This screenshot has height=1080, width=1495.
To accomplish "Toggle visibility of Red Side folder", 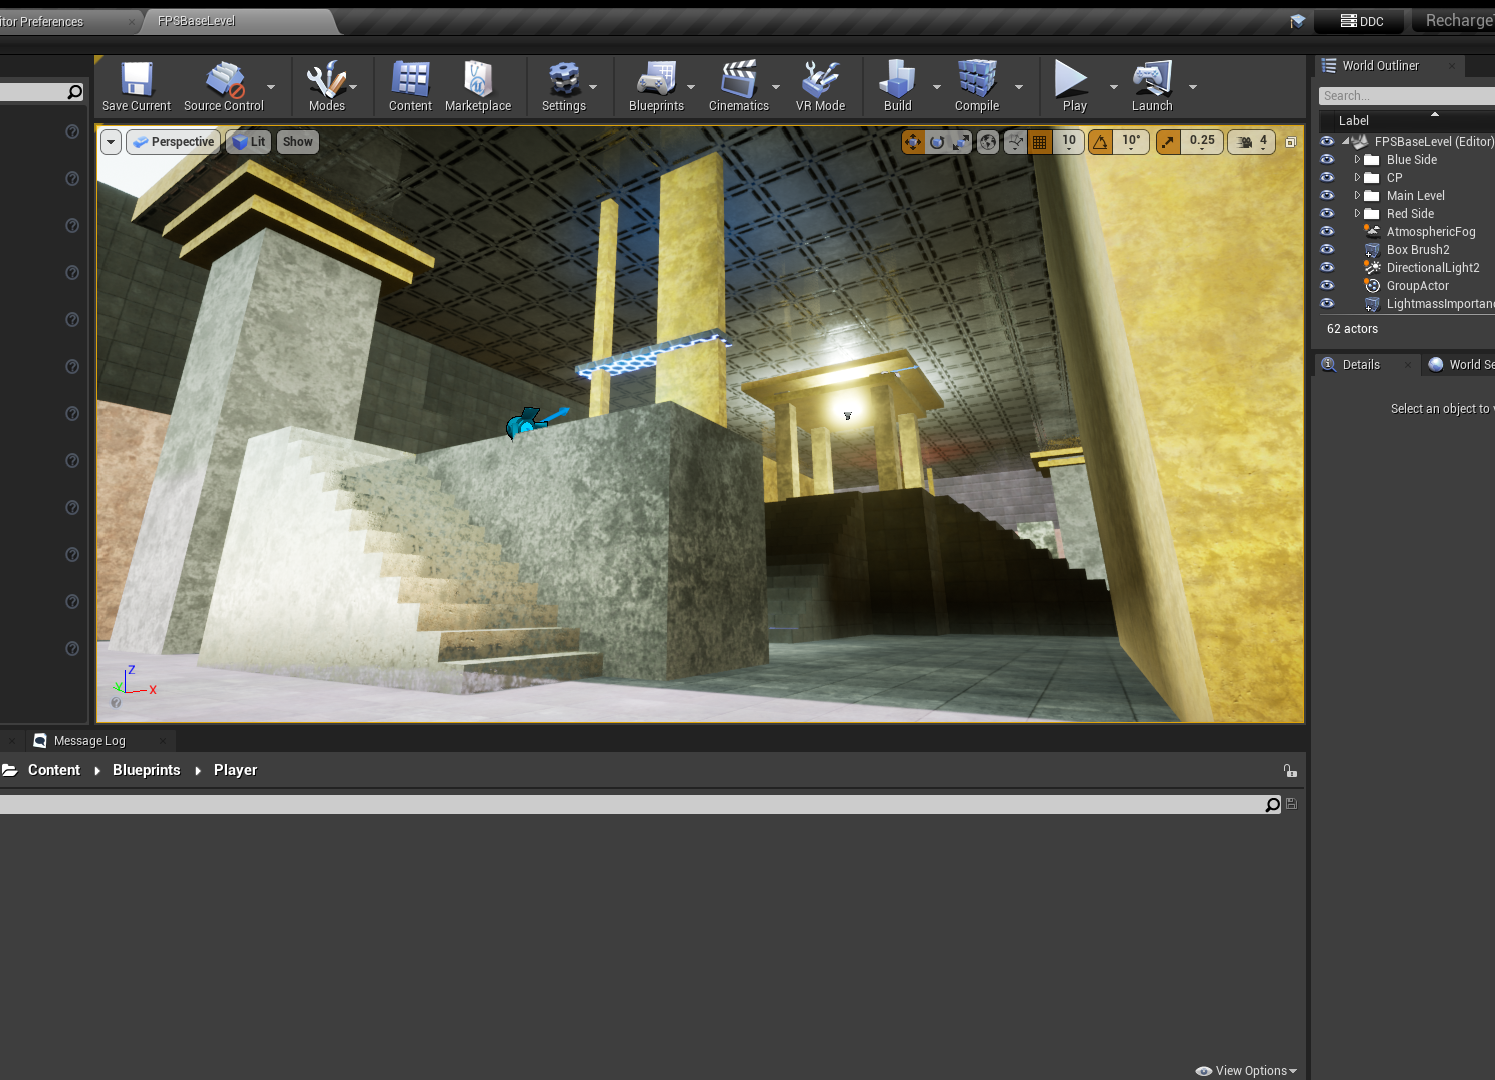I will coord(1327,213).
